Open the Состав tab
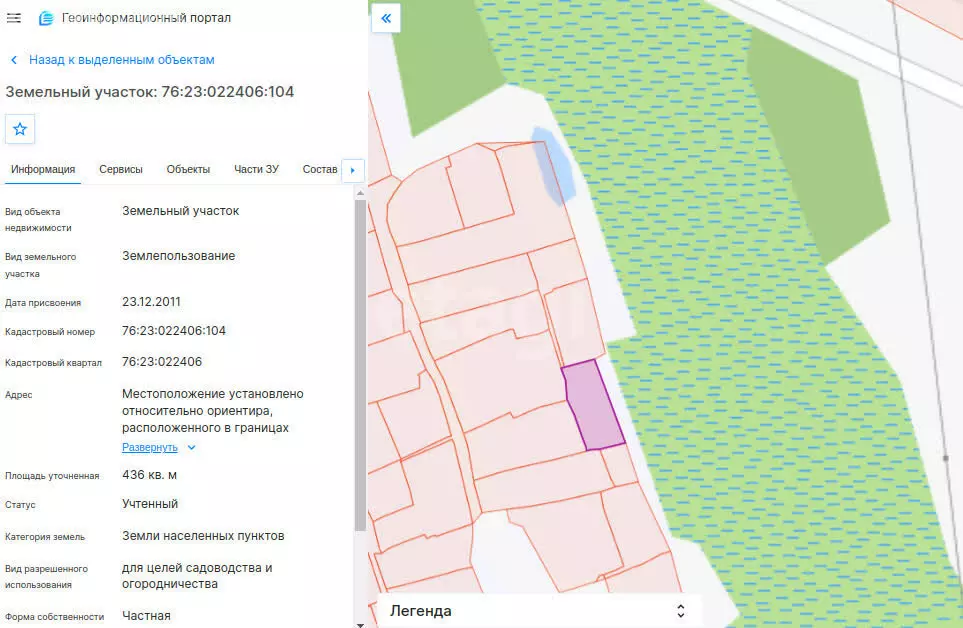The height and width of the screenshot is (628, 963). [x=319, y=169]
